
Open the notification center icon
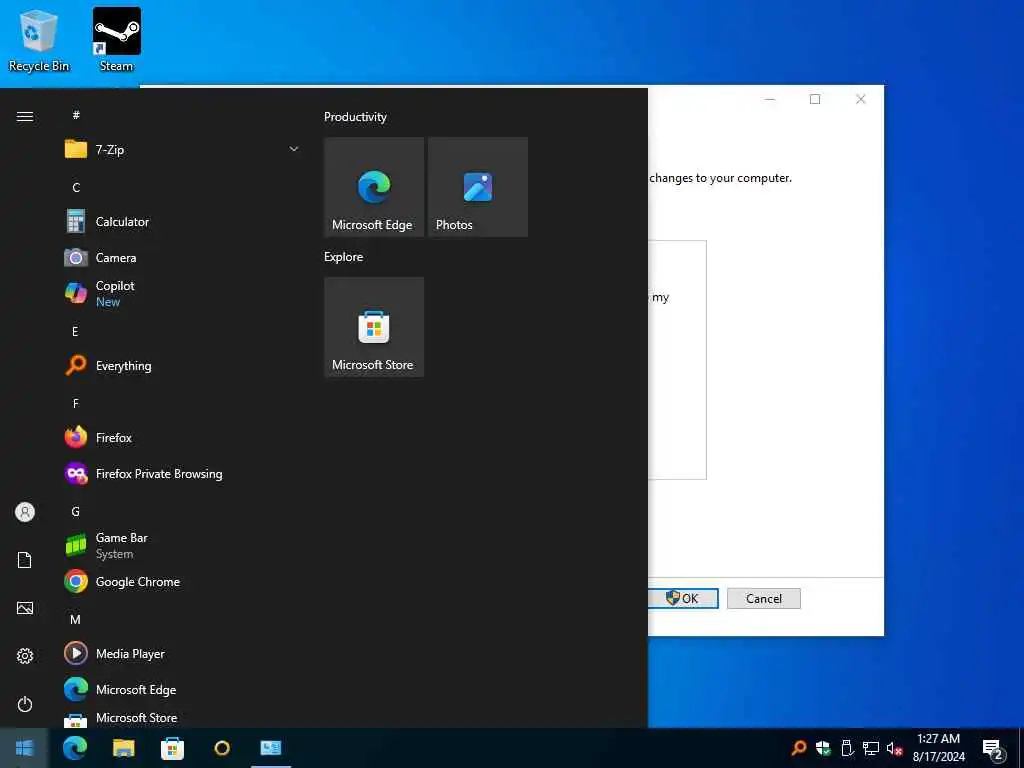pos(993,750)
